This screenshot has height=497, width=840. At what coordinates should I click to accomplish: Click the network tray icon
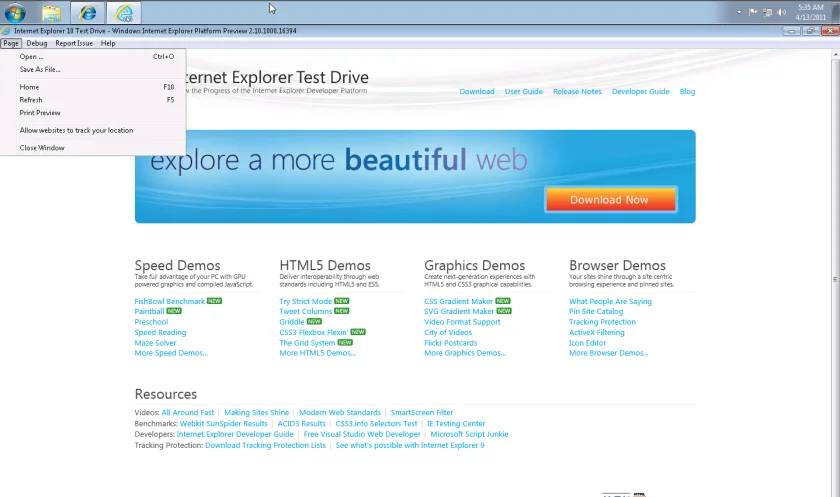768,12
